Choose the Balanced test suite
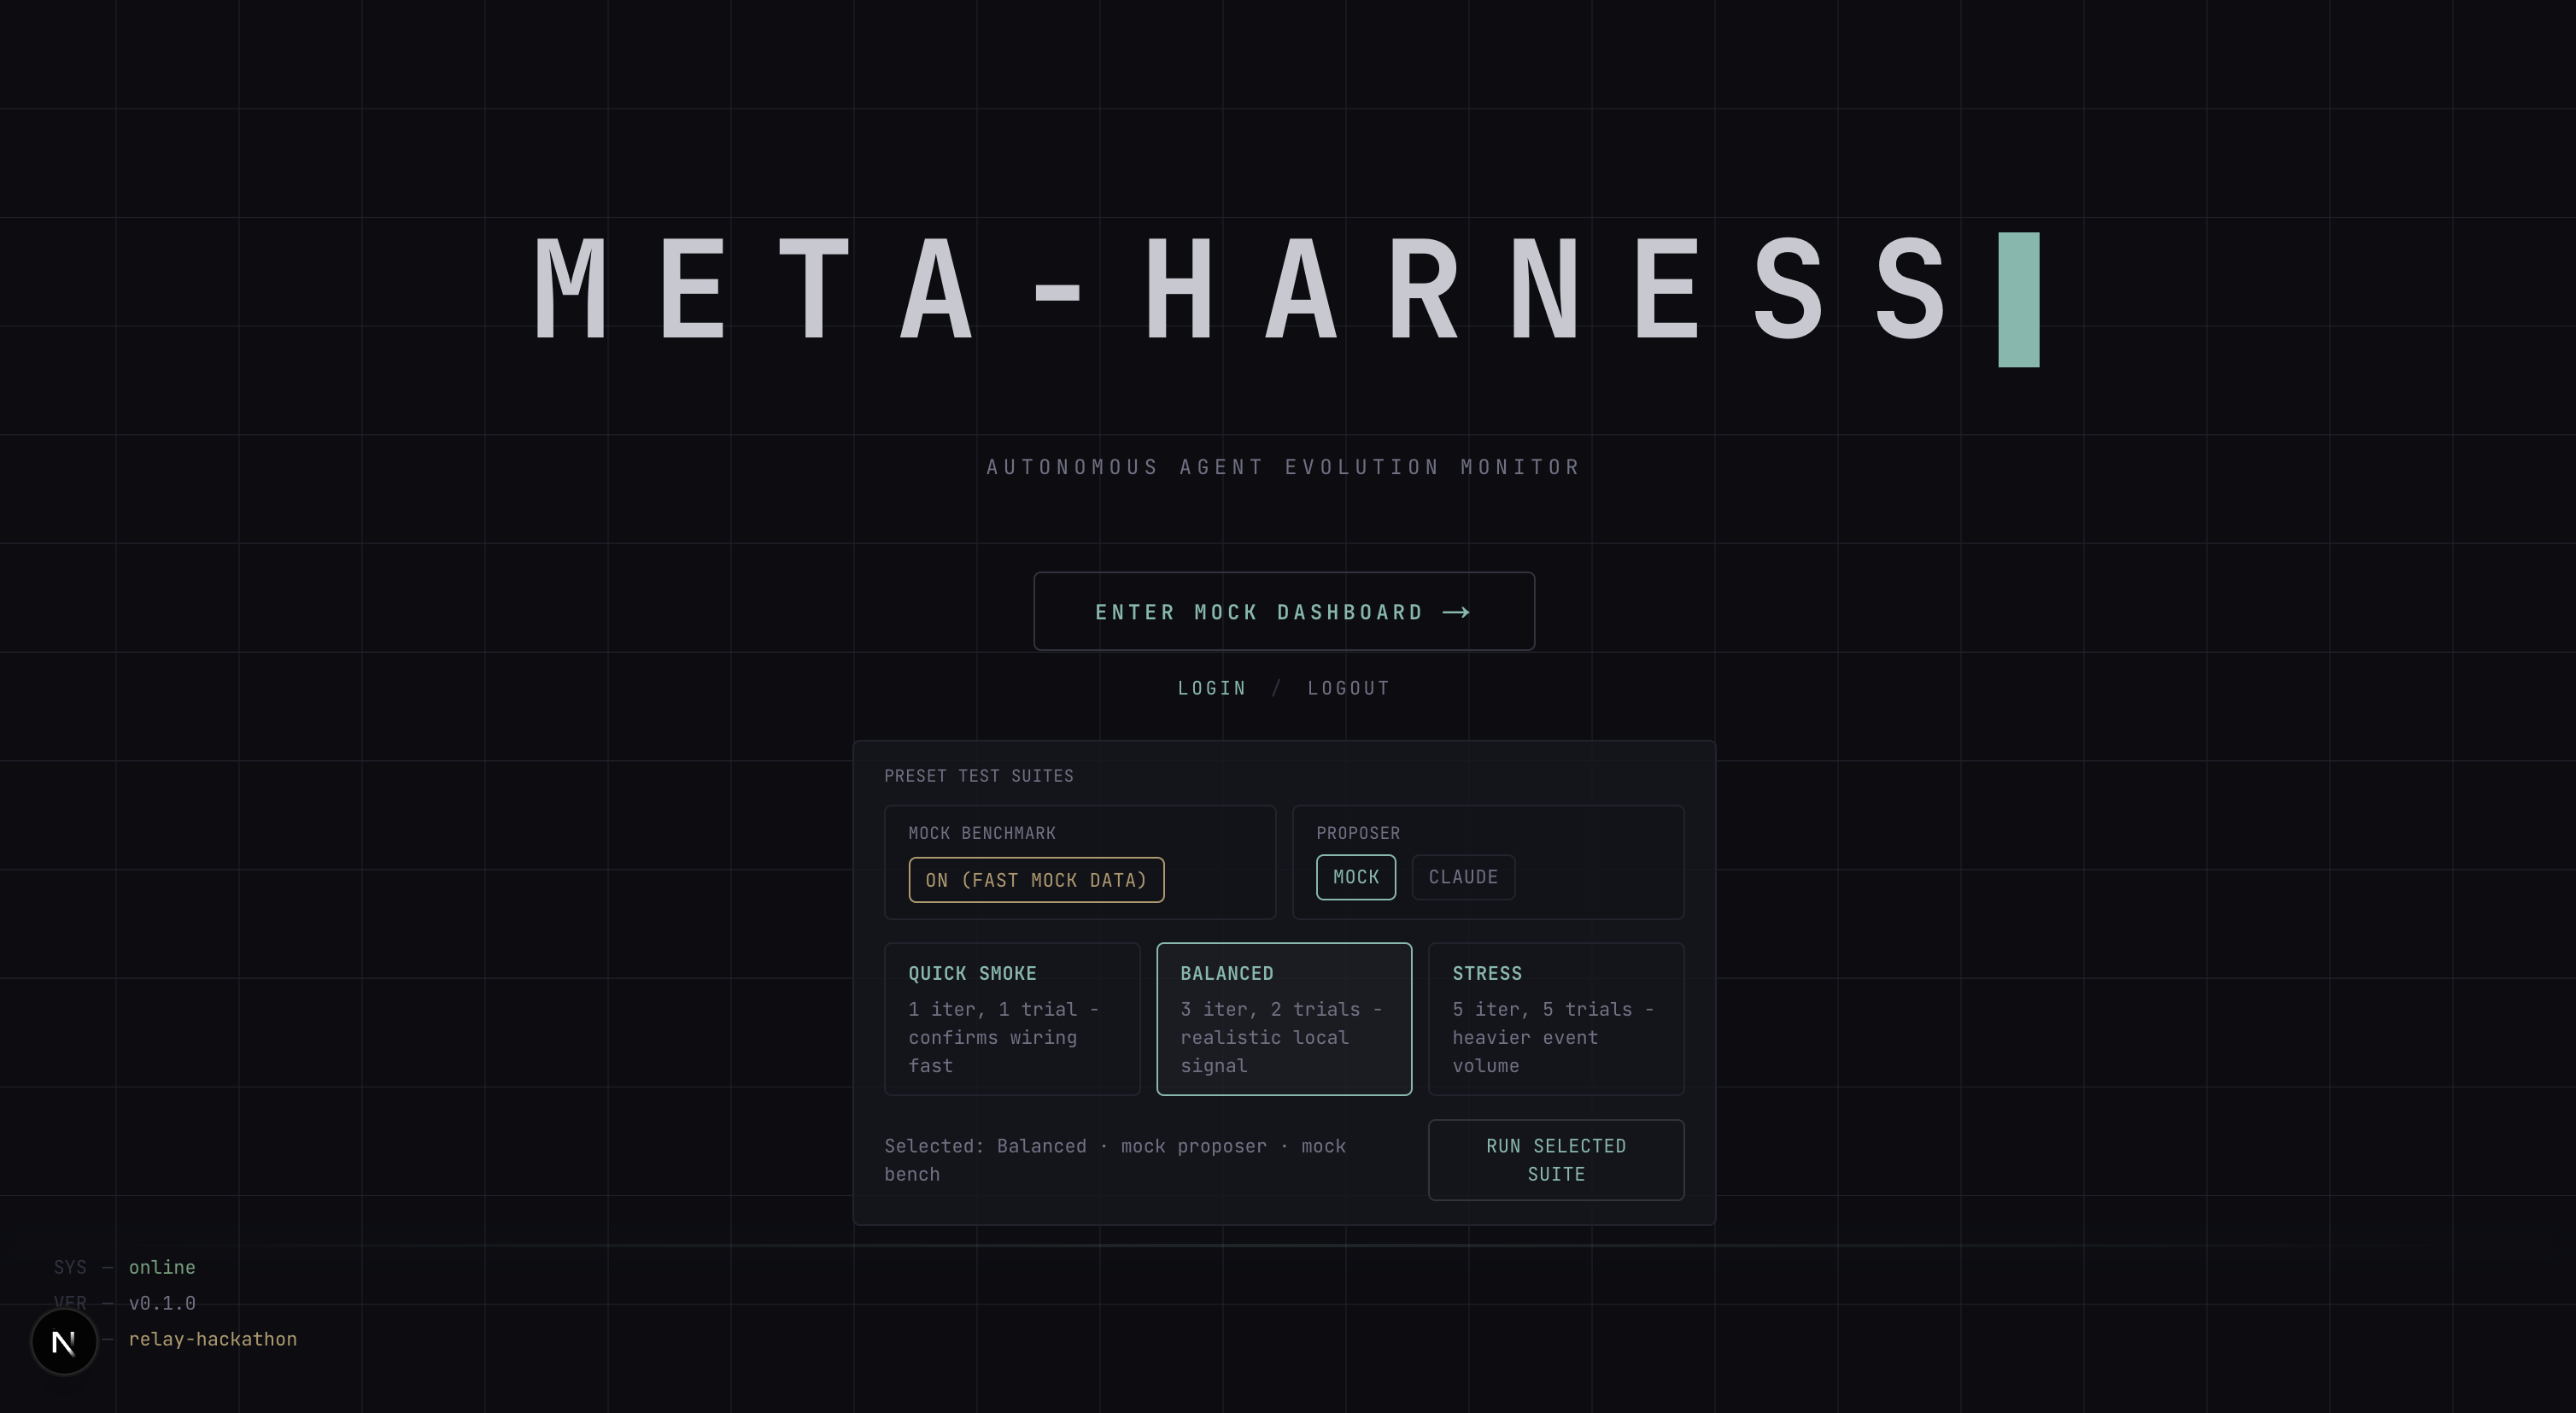This screenshot has height=1413, width=2576. point(1284,1018)
